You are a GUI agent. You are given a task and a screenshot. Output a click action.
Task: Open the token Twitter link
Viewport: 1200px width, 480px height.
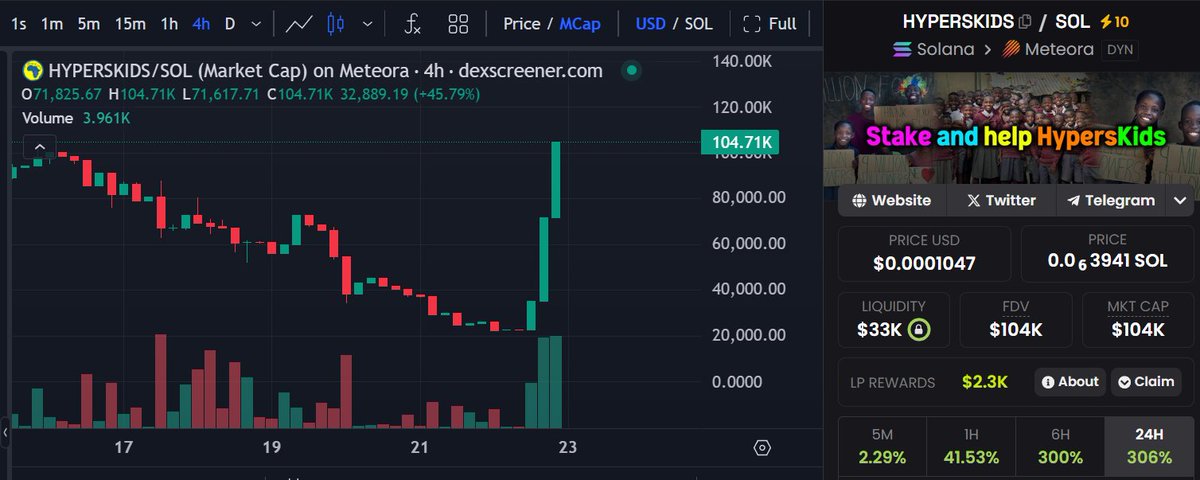pos(1000,200)
